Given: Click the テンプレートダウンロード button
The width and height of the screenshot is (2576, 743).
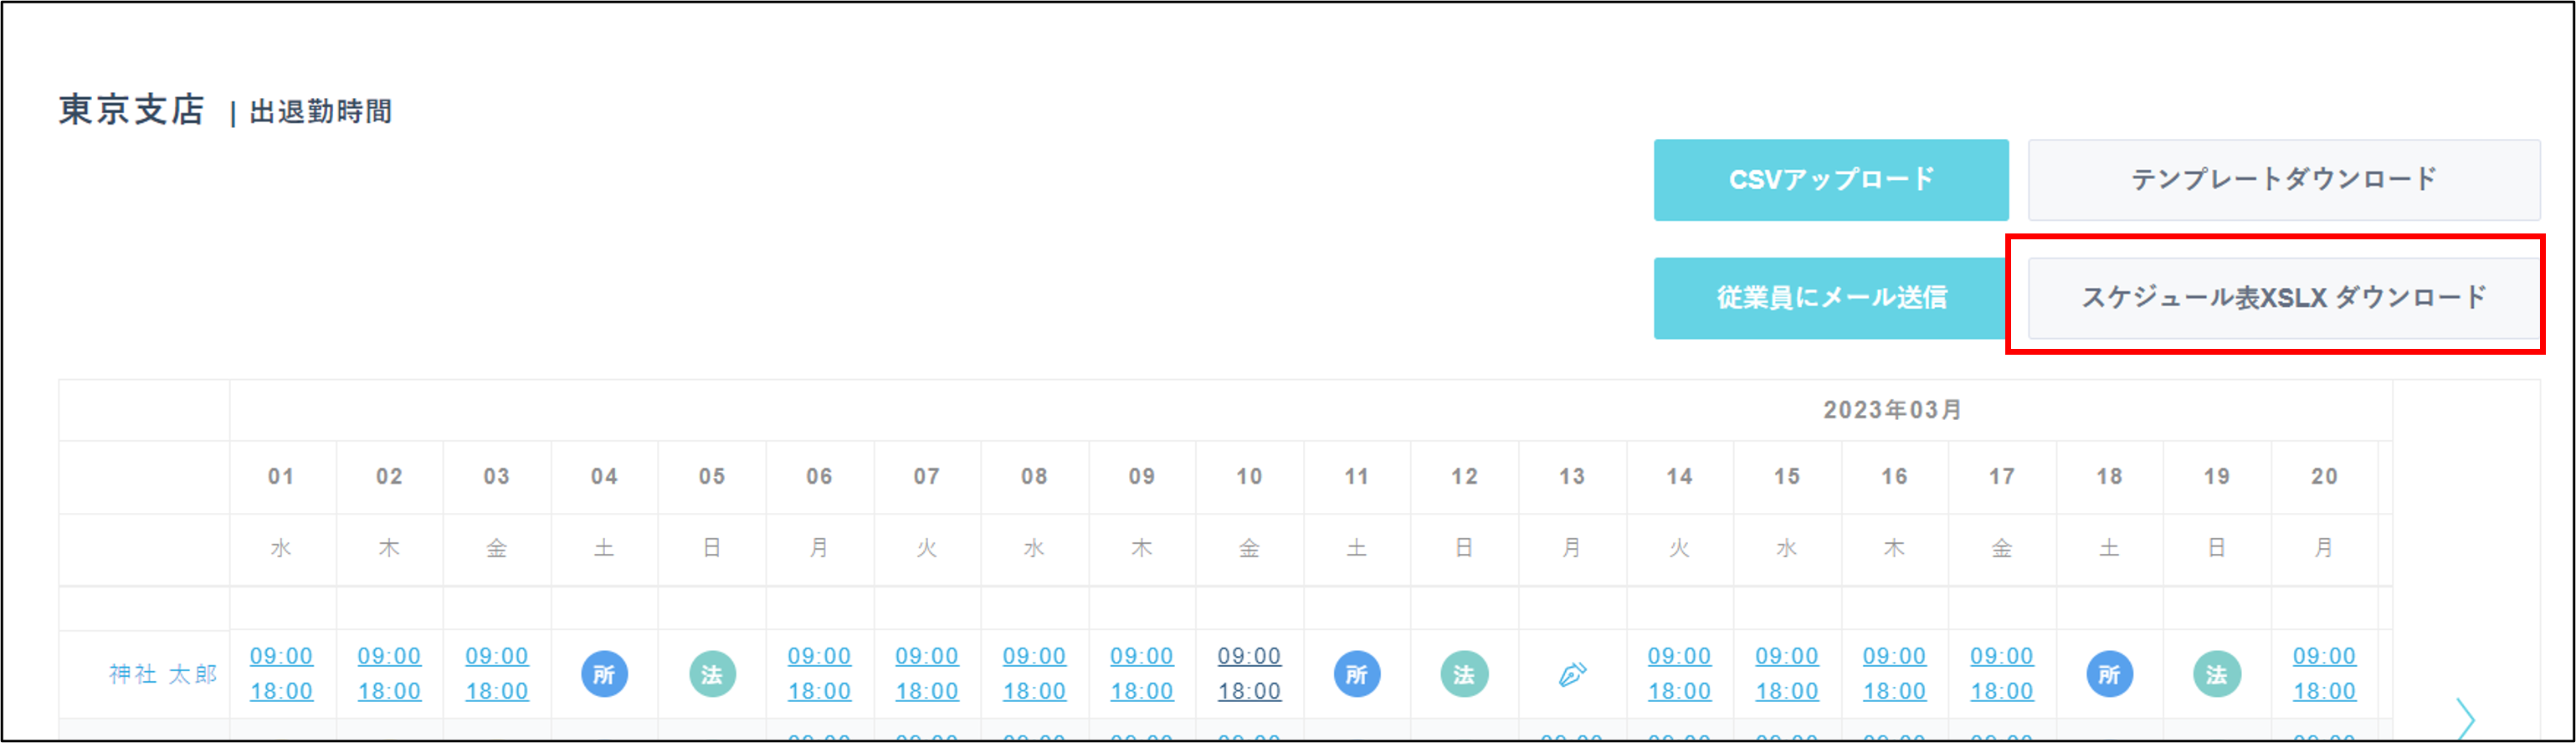Looking at the screenshot, I should click(x=2284, y=180).
